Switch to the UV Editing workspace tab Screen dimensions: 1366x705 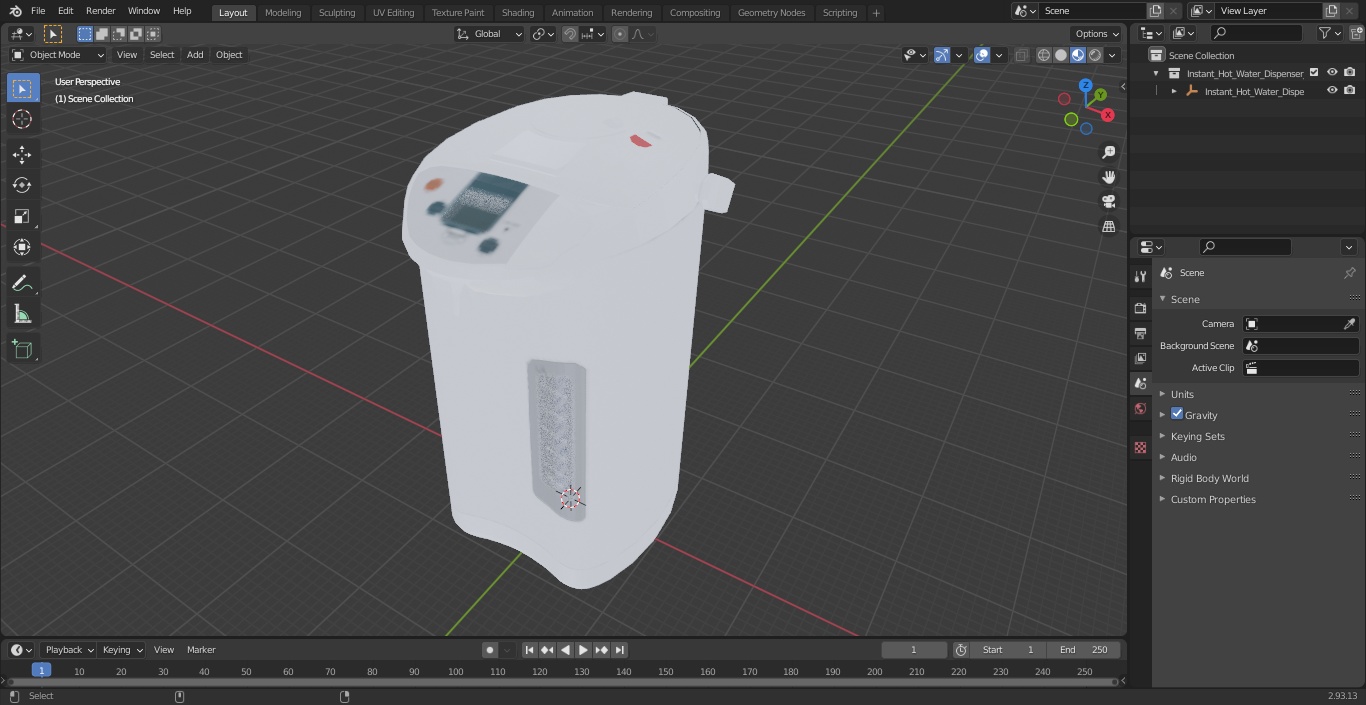393,13
